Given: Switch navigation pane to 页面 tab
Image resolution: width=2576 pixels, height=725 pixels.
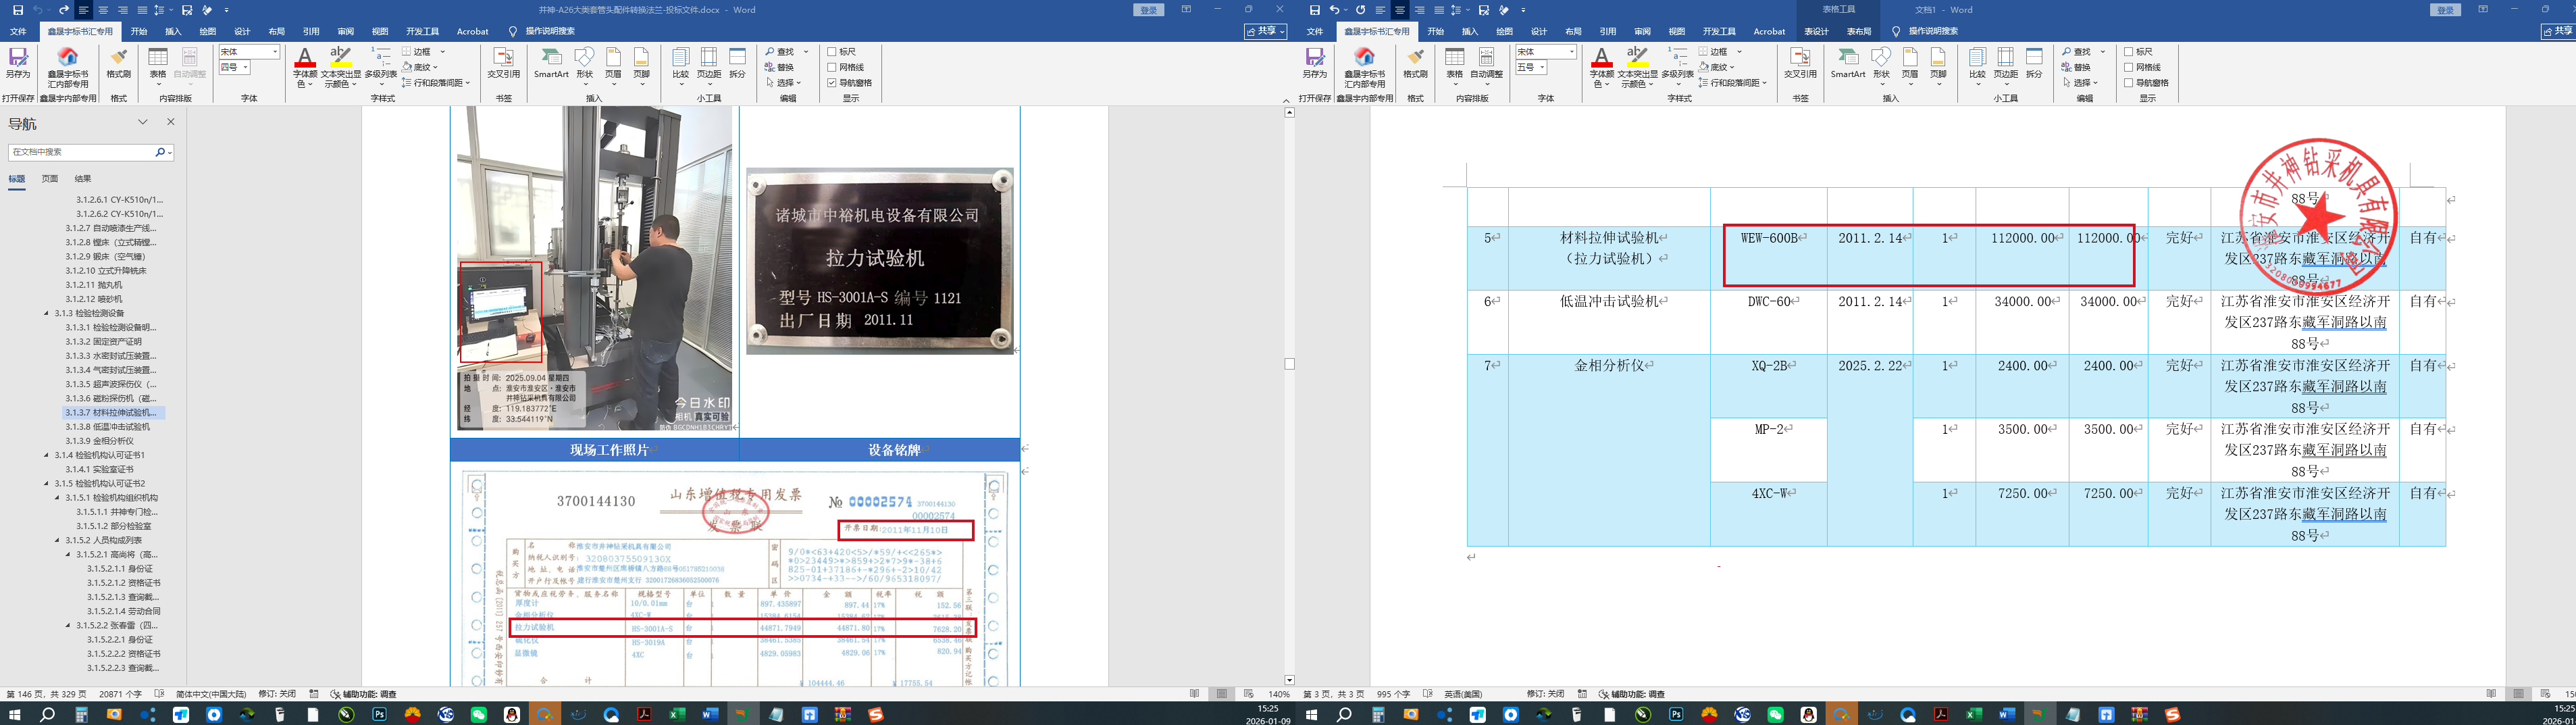Looking at the screenshot, I should [50, 179].
